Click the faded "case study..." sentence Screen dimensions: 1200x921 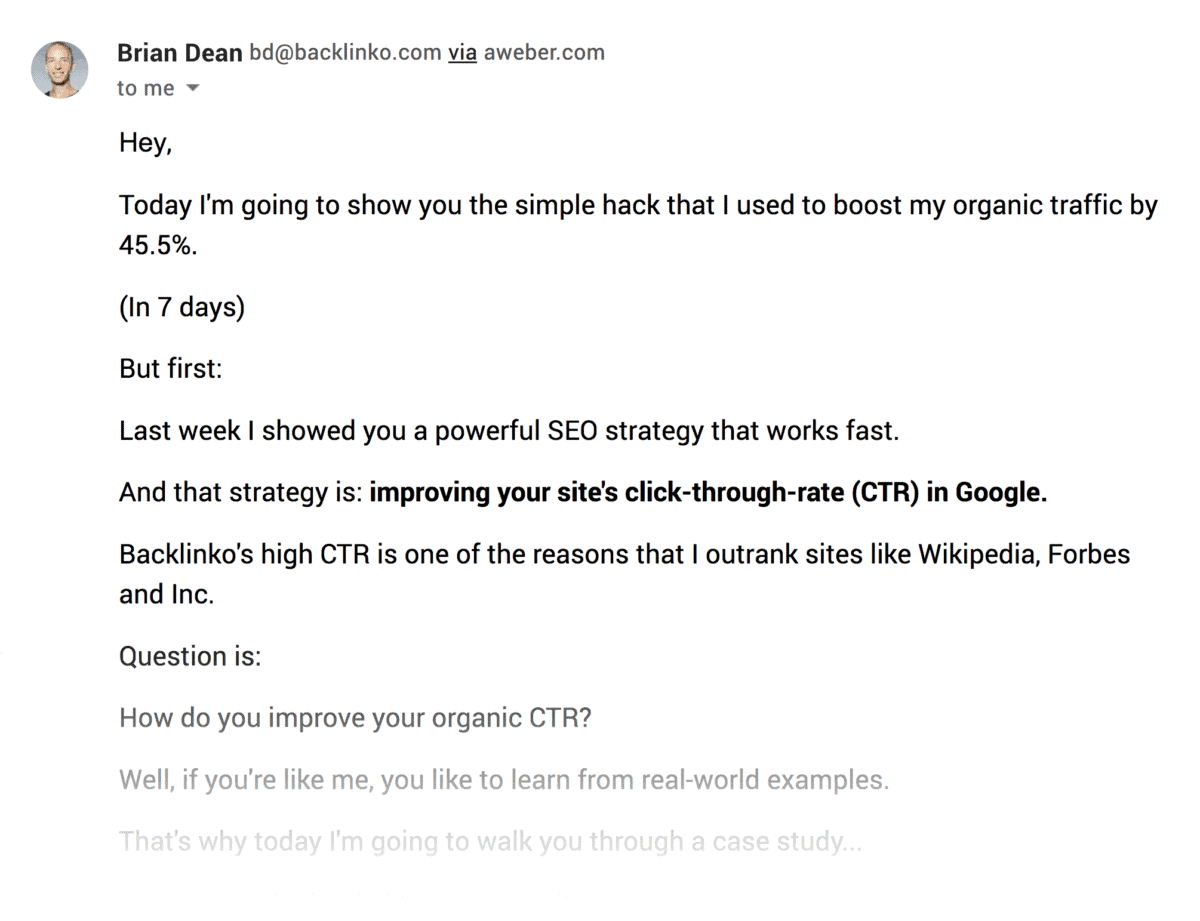[x=490, y=842]
